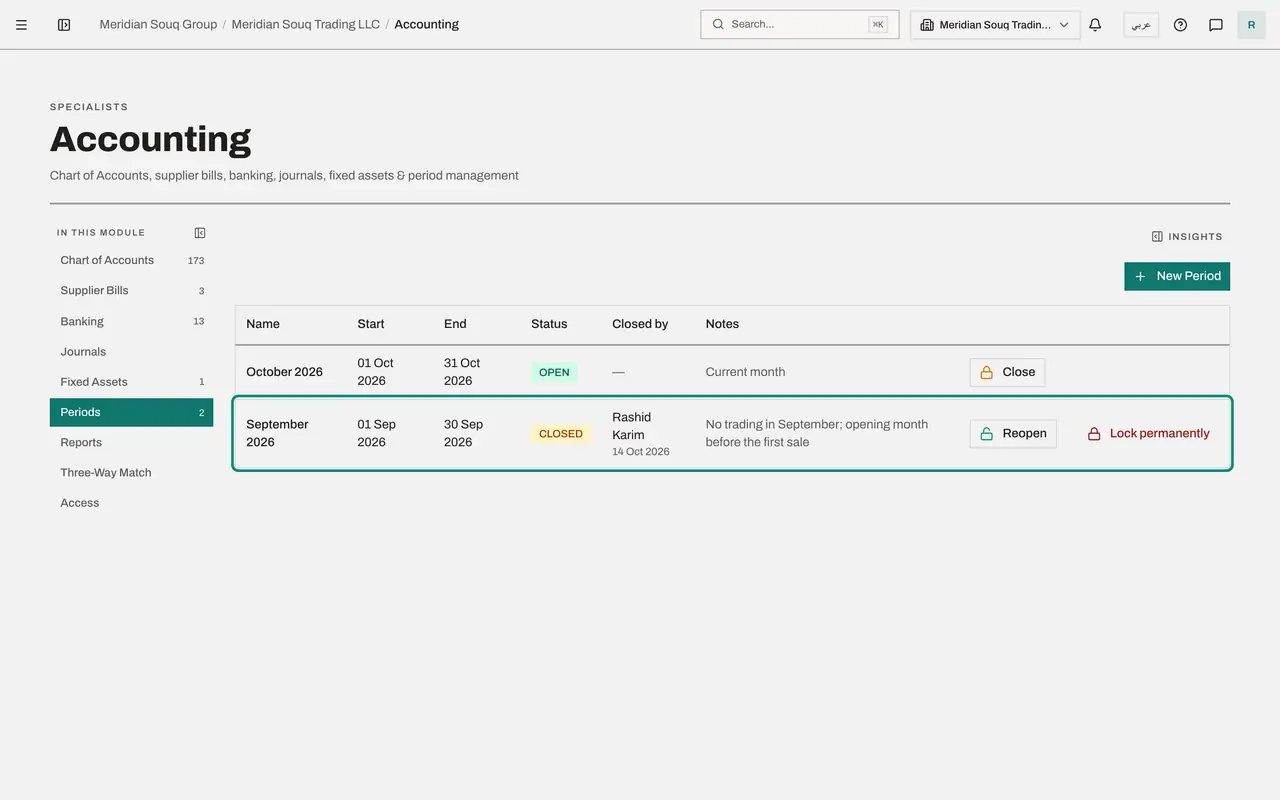Open Banking section
This screenshot has width=1280, height=800.
(131, 321)
